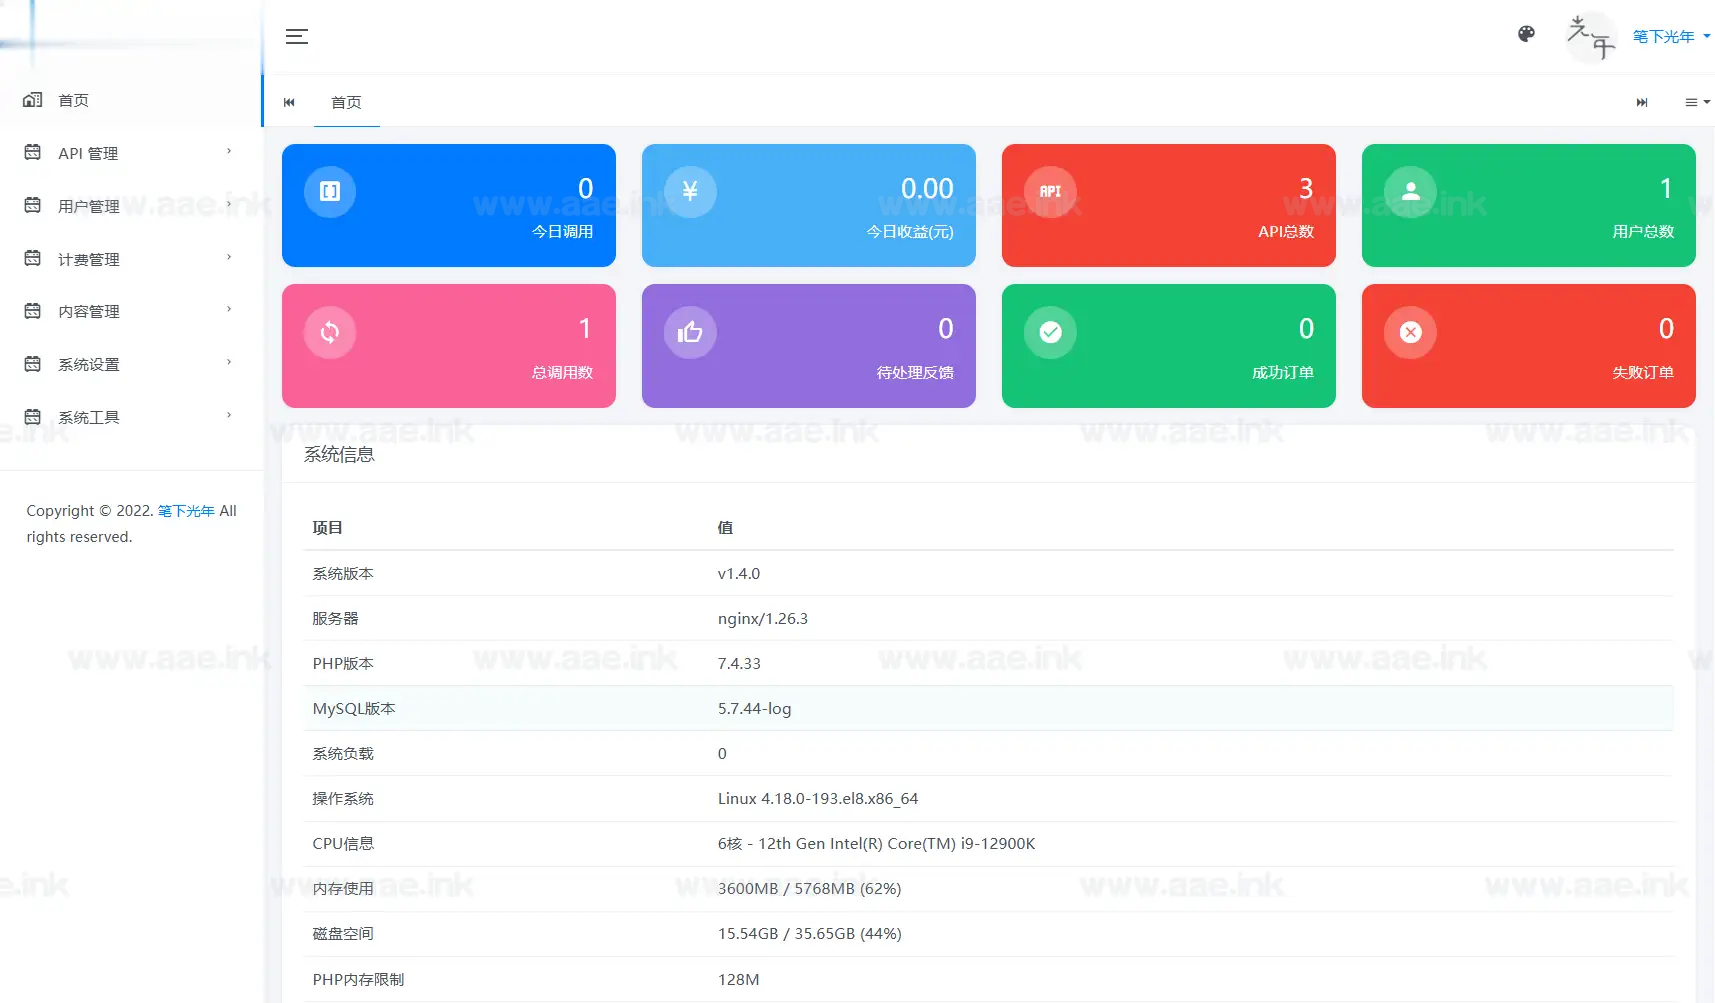Click the 成功订单 label
This screenshot has height=1003, width=1715.
[1283, 373]
